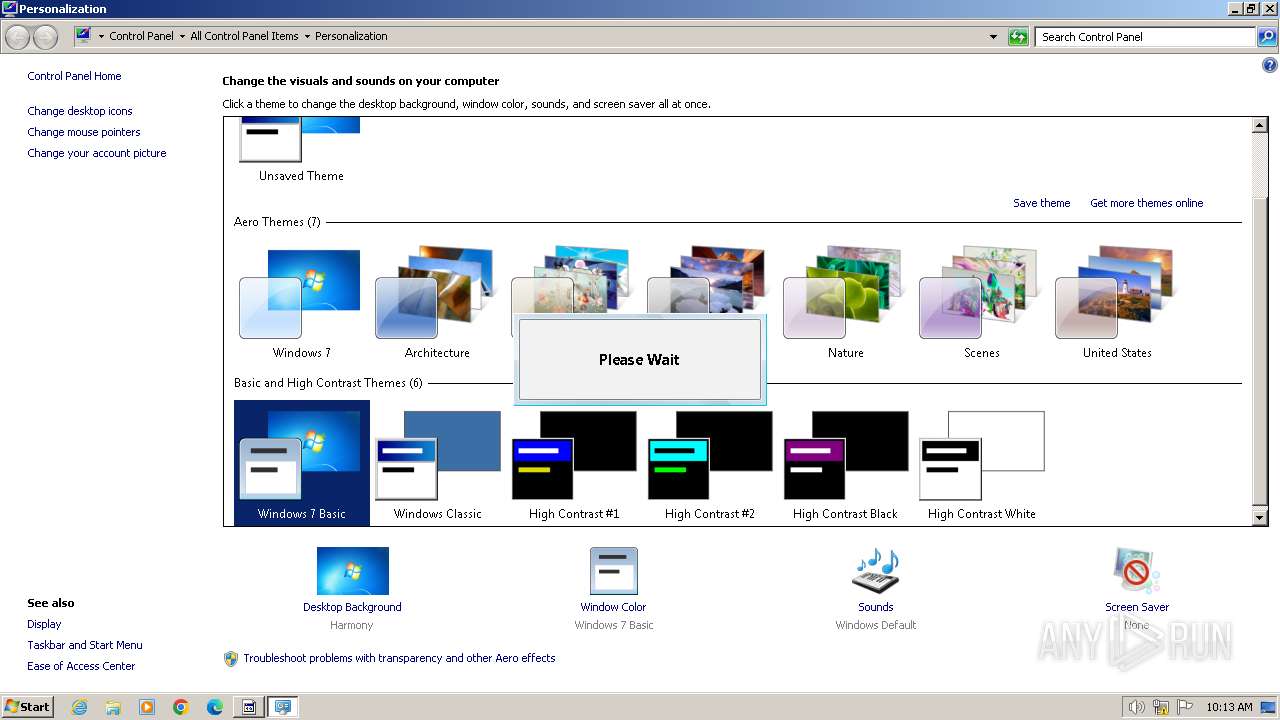The width and height of the screenshot is (1280, 720).
Task: Click the Back navigation button
Action: click(18, 37)
